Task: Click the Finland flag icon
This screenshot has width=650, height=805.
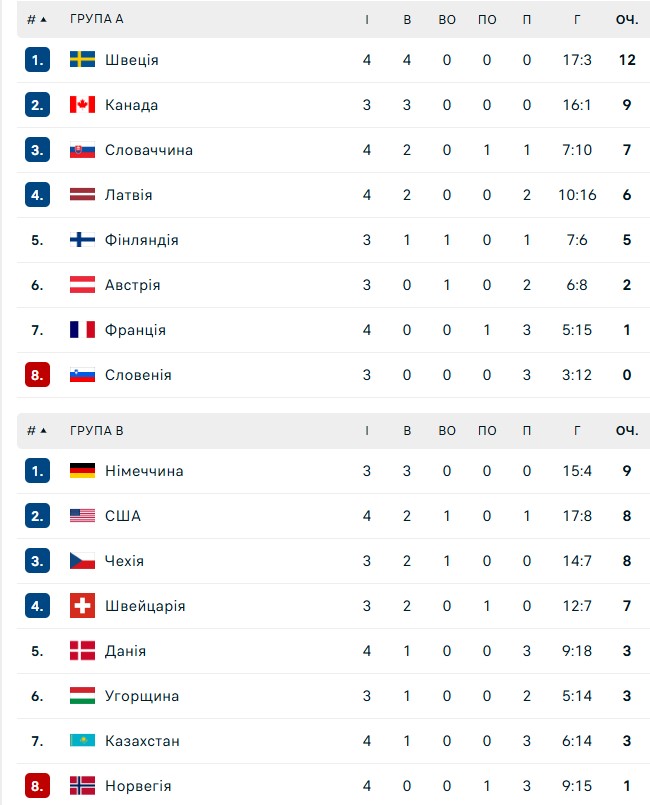Action: (x=82, y=240)
